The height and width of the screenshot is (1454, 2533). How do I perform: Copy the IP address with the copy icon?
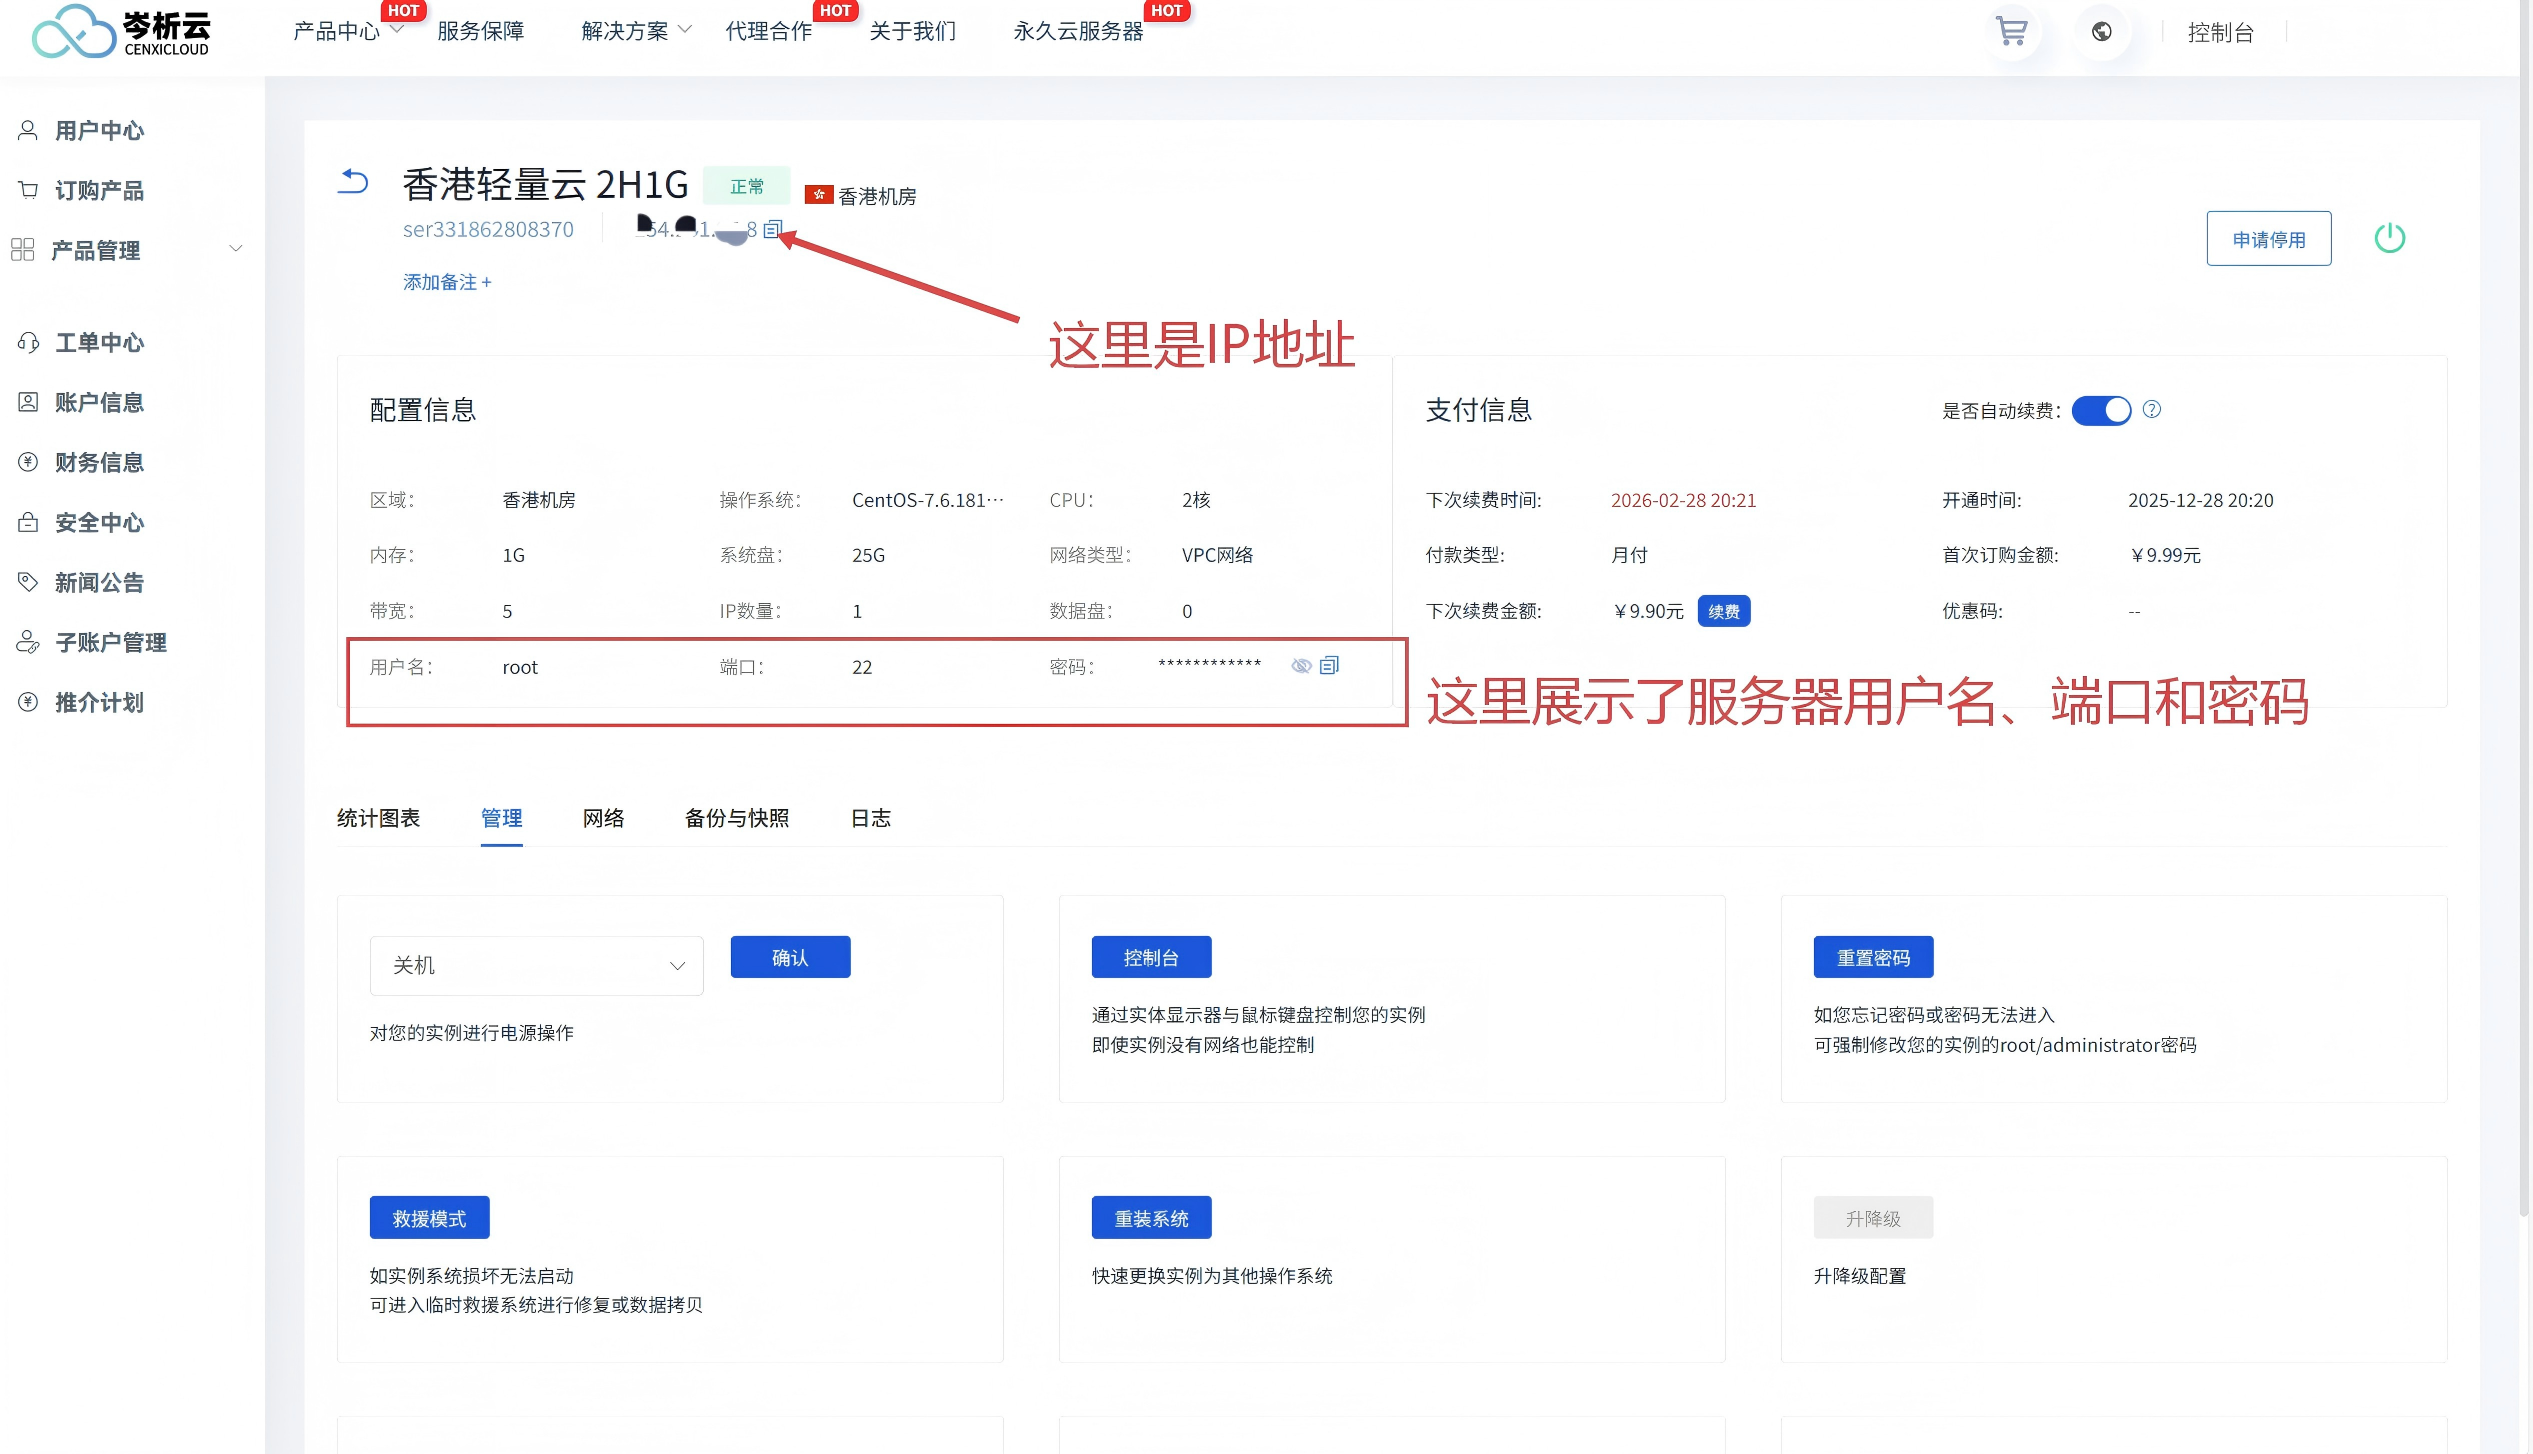772,229
